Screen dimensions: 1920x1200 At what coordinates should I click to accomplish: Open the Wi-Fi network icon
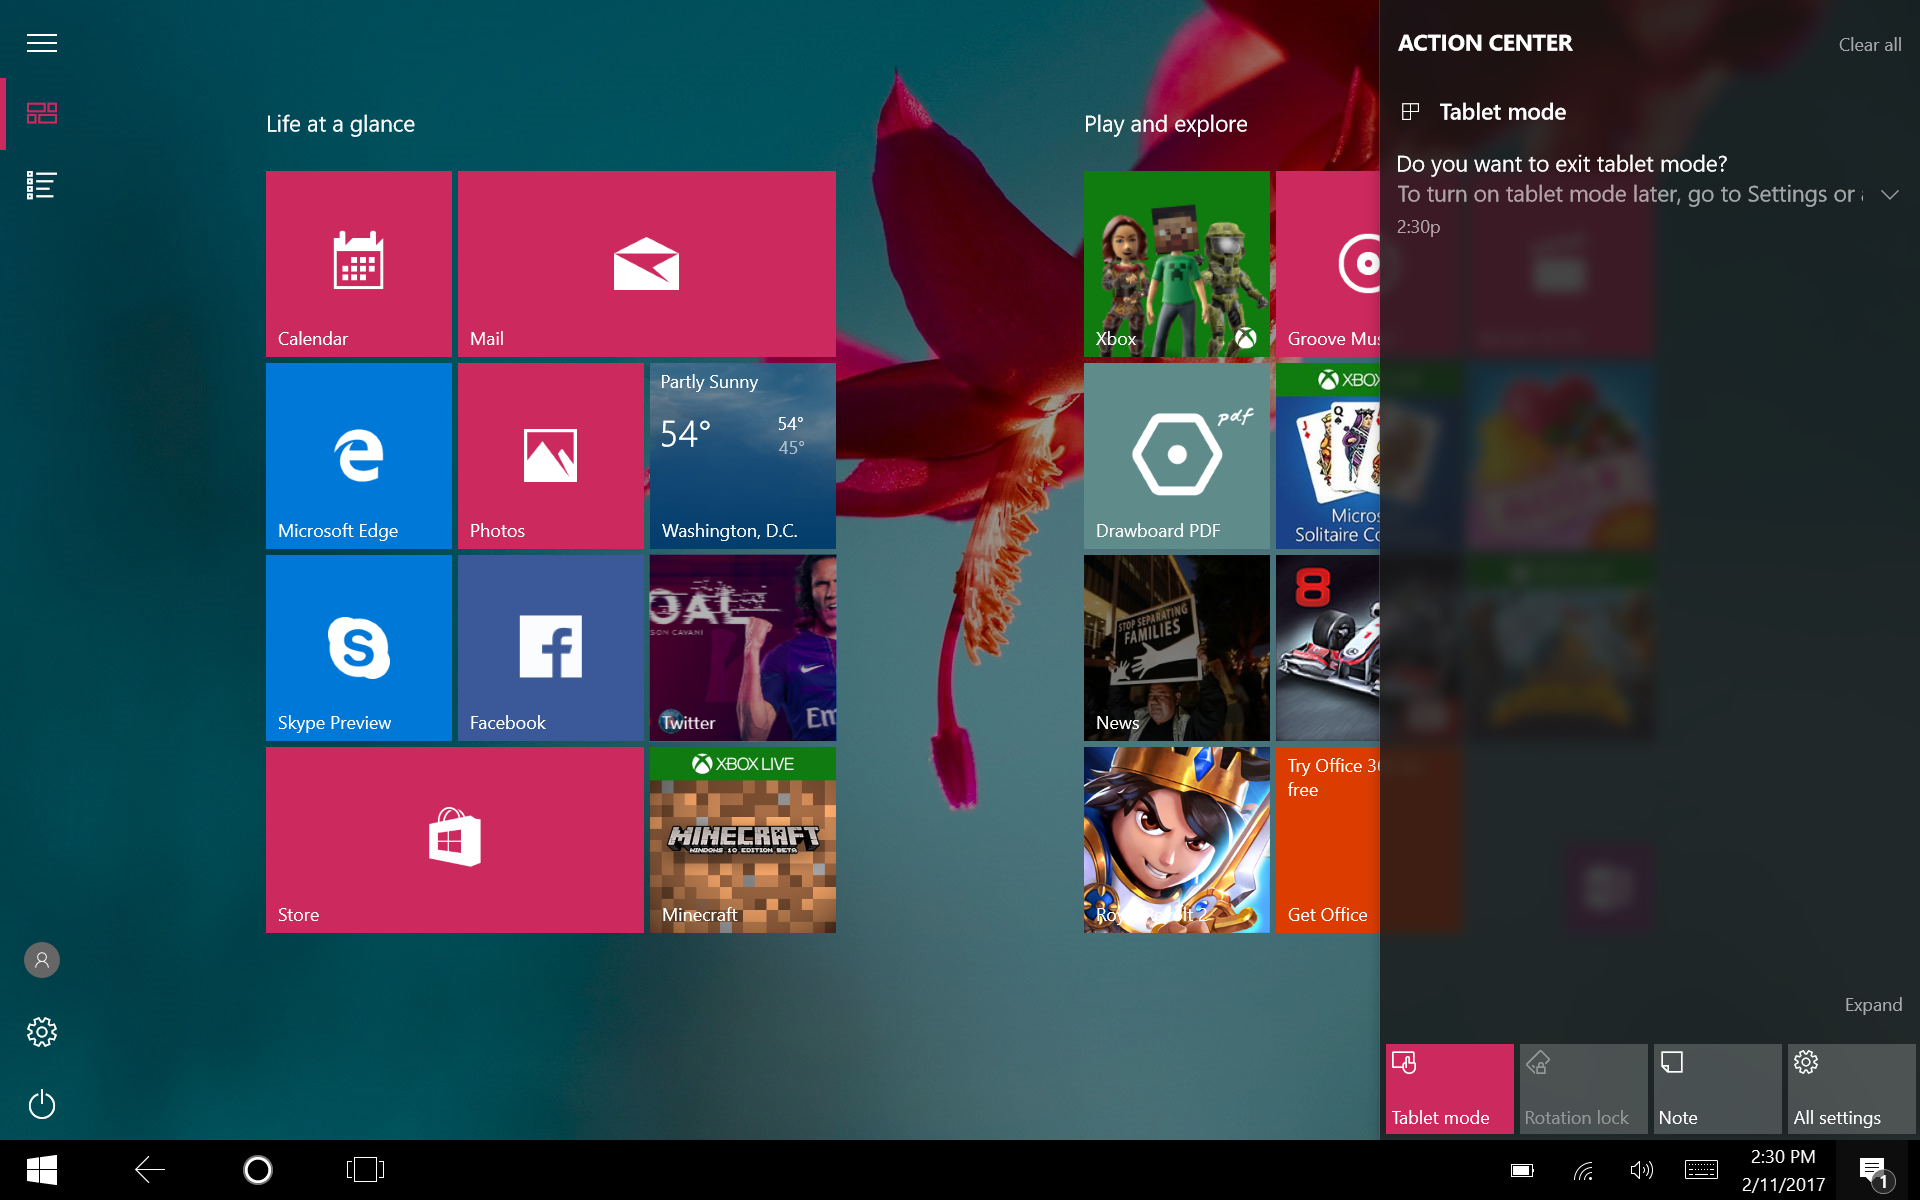point(1582,1170)
